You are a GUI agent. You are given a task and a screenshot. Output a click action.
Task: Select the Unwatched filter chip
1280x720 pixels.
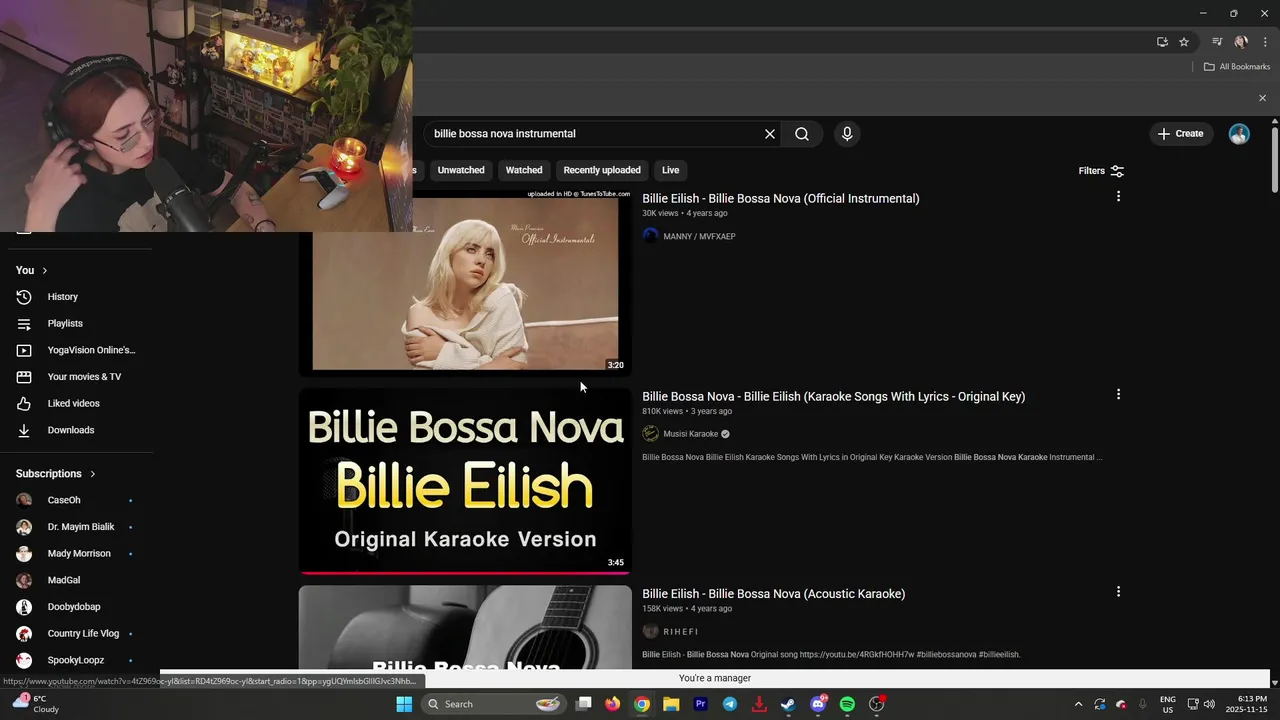coord(461,170)
